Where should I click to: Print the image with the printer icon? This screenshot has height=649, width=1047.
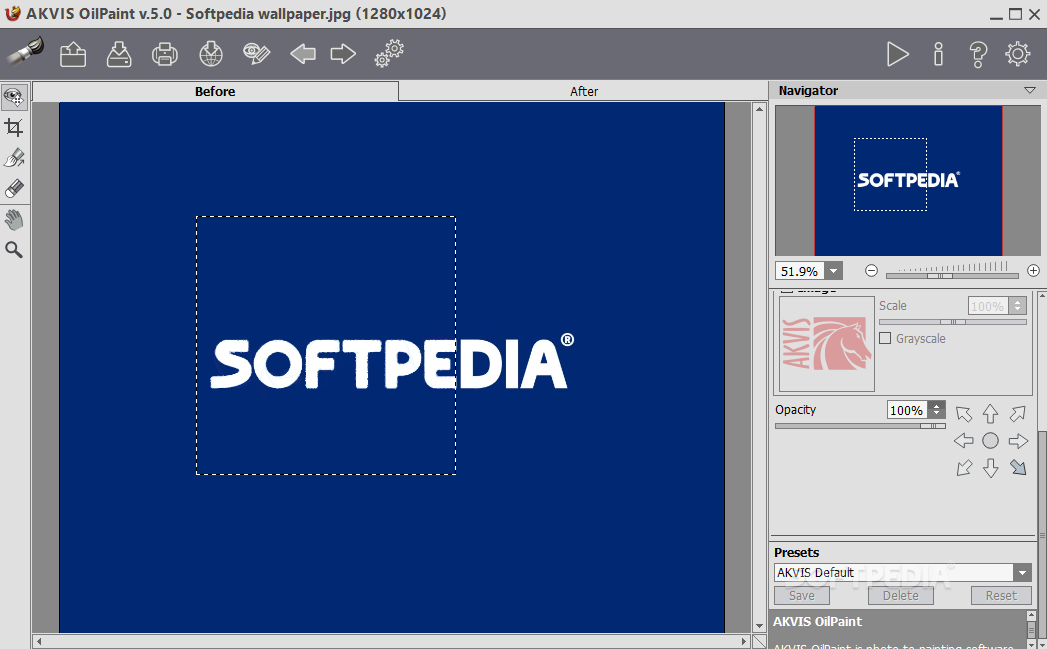click(x=165, y=54)
